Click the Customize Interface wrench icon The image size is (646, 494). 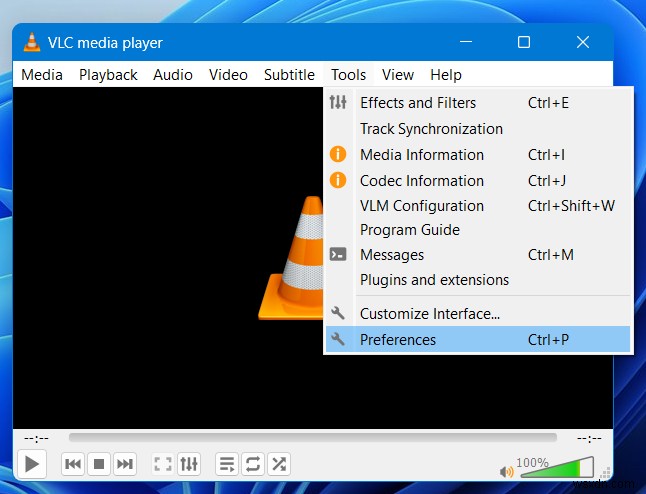click(337, 313)
